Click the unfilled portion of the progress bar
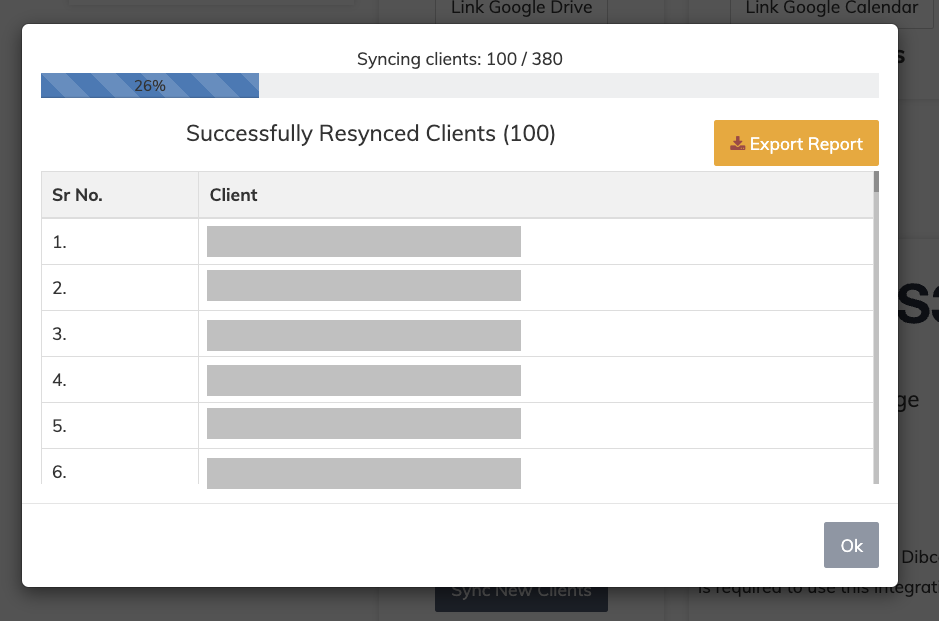This screenshot has width=939, height=621. coord(568,86)
